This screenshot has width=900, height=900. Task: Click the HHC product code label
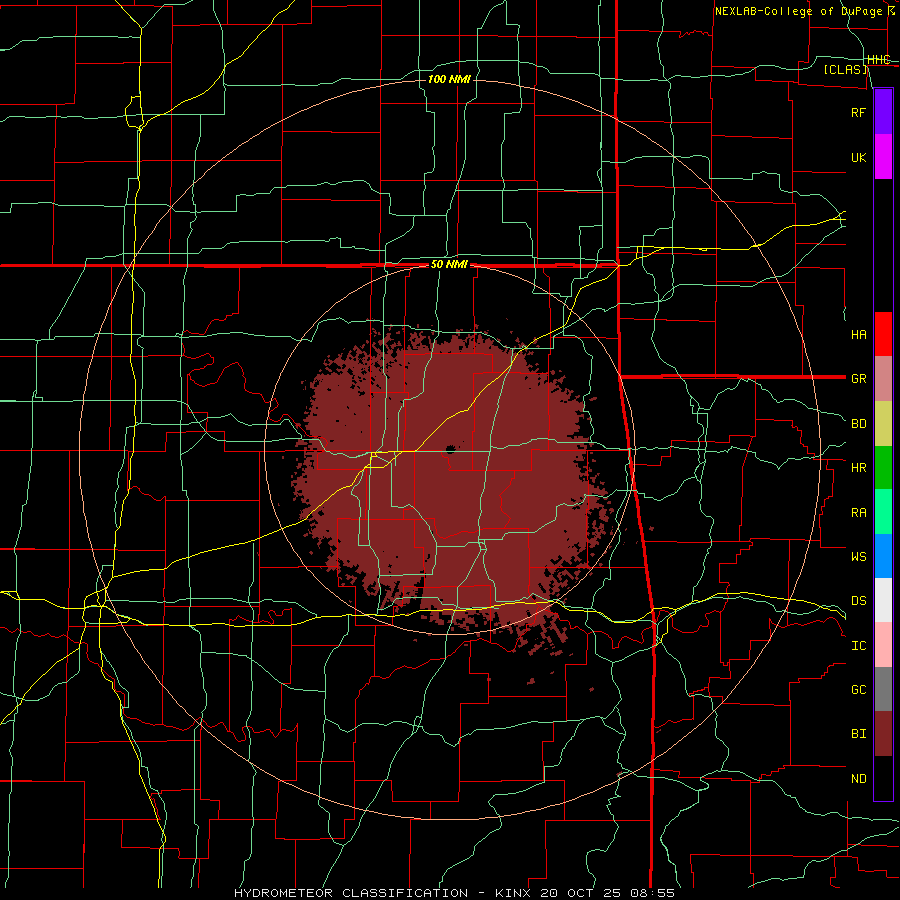(x=879, y=60)
